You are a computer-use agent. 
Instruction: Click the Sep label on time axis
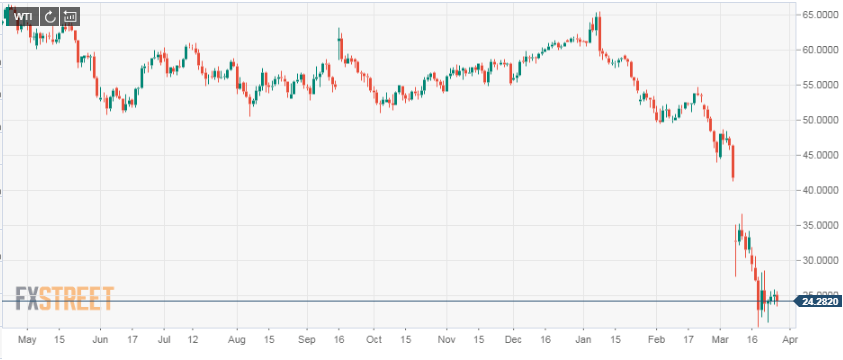pos(306,340)
